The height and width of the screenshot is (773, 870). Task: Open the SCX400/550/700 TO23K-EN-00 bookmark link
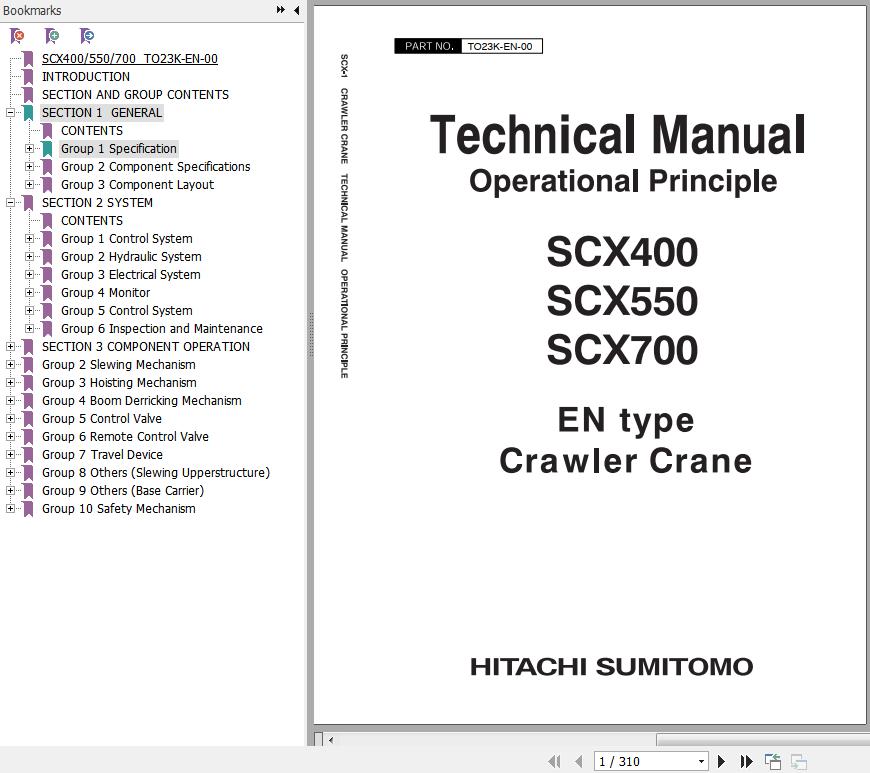click(129, 59)
